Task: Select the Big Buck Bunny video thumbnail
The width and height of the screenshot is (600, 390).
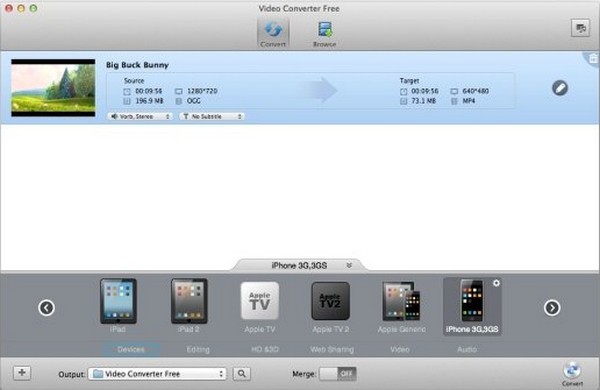Action: tap(53, 88)
